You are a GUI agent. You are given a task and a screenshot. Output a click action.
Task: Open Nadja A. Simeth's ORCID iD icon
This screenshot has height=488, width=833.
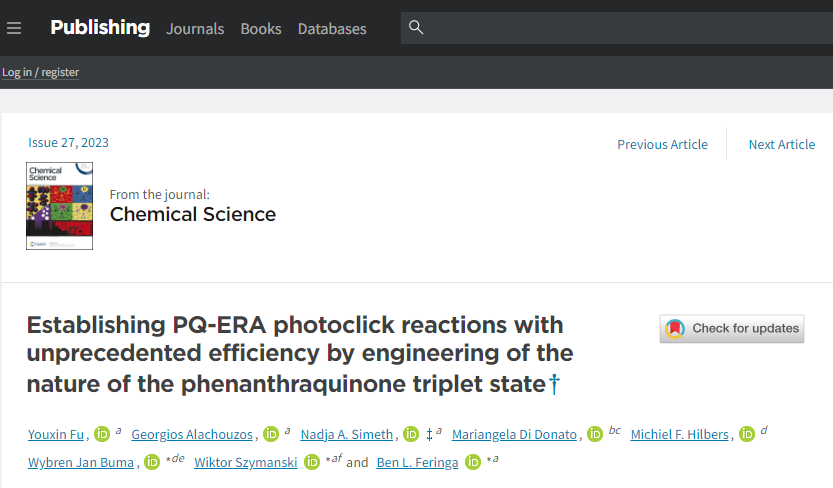411,434
